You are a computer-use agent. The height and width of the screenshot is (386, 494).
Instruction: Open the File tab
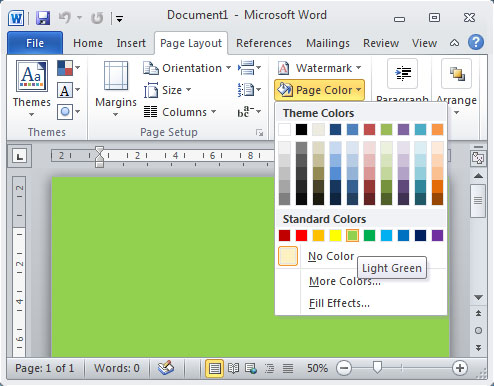tap(35, 43)
